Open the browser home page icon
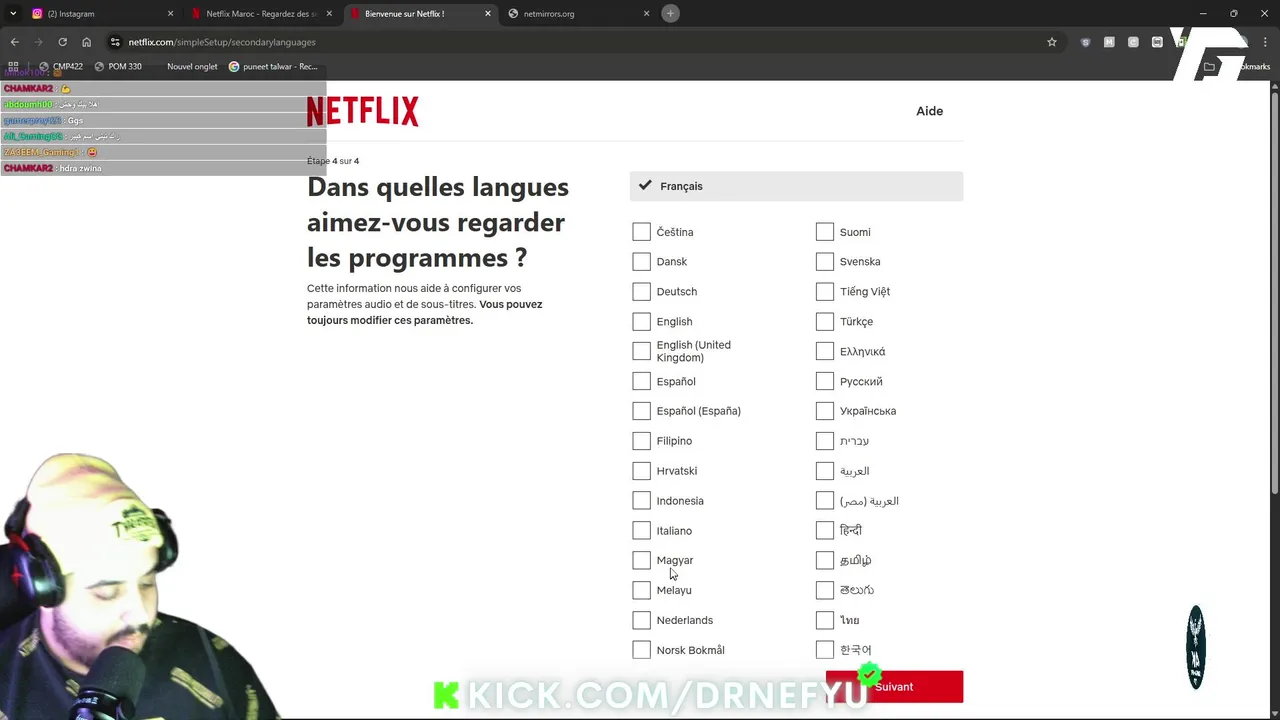Image resolution: width=1280 pixels, height=720 pixels. click(x=86, y=42)
